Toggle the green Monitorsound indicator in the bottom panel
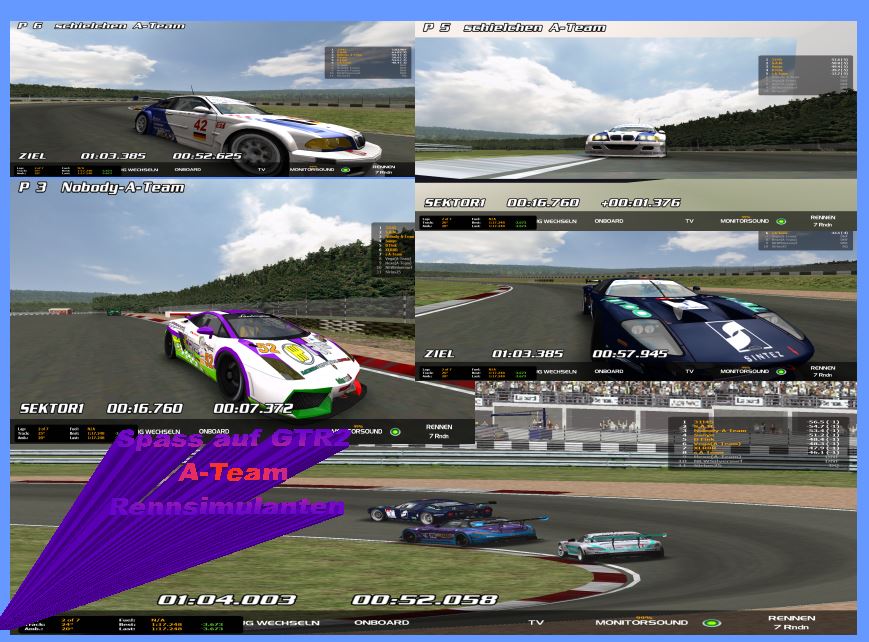 [x=711, y=623]
